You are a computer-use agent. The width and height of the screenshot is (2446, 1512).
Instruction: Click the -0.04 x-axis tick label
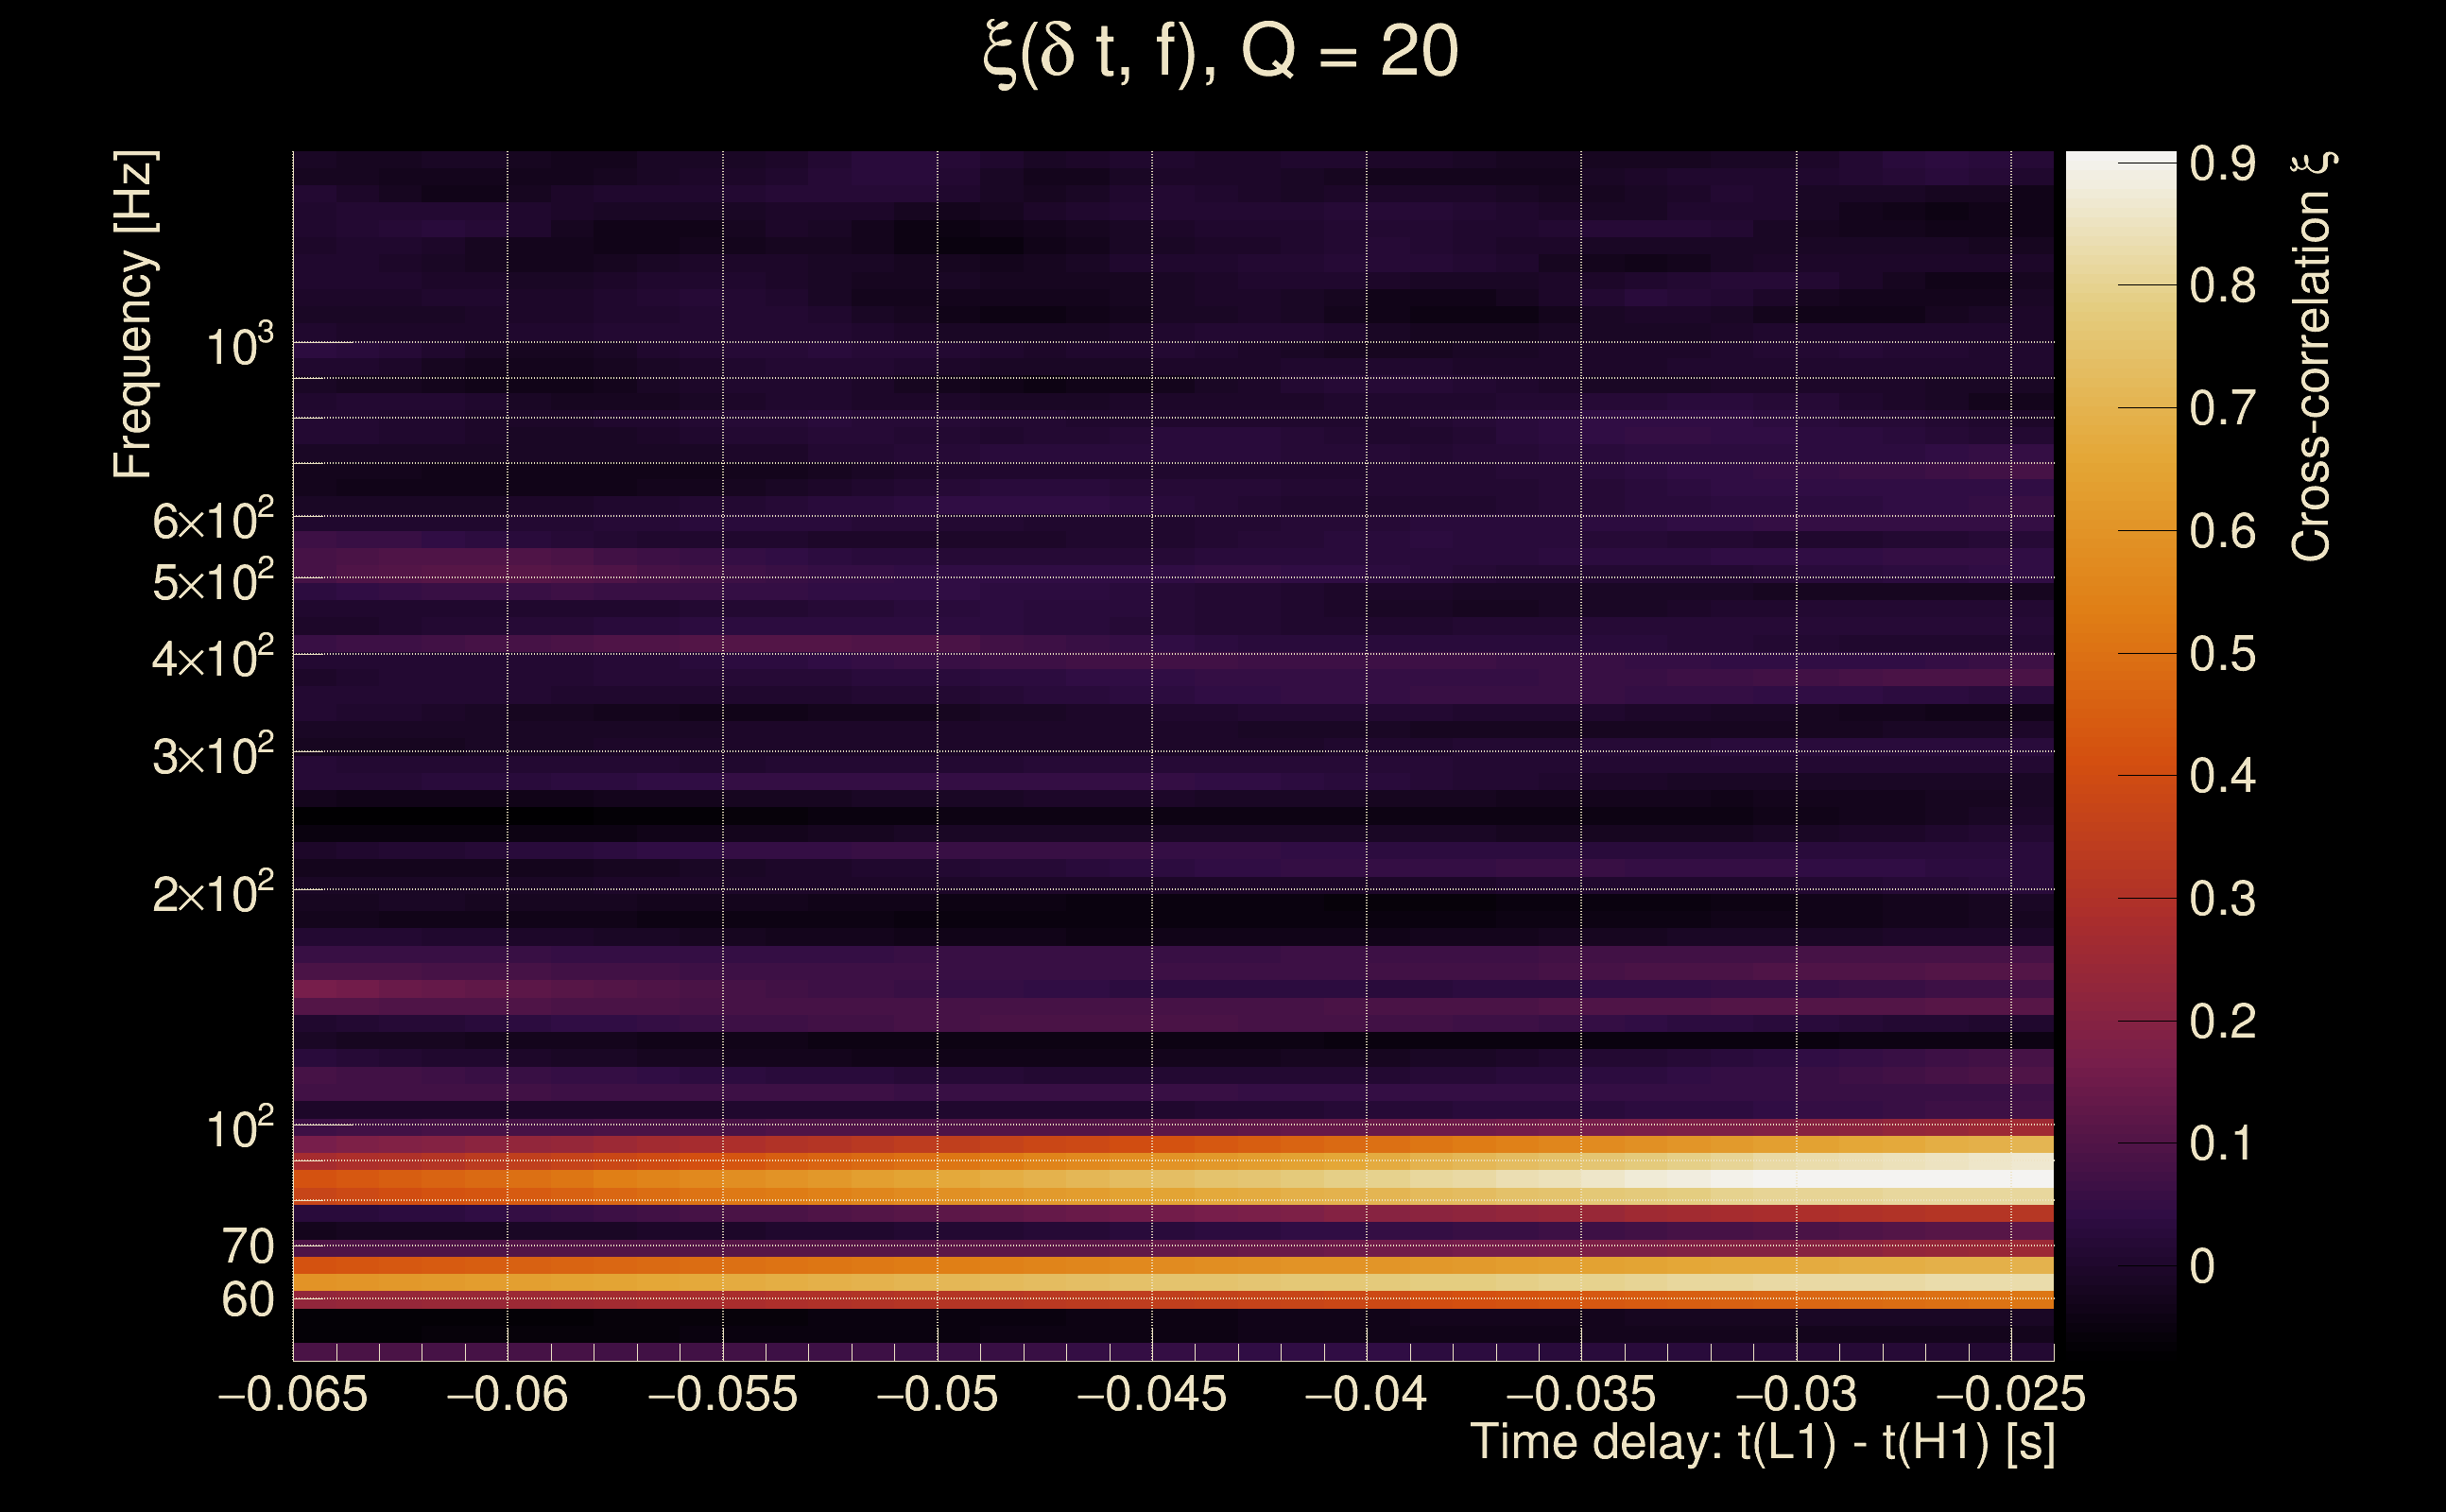1366,1394
